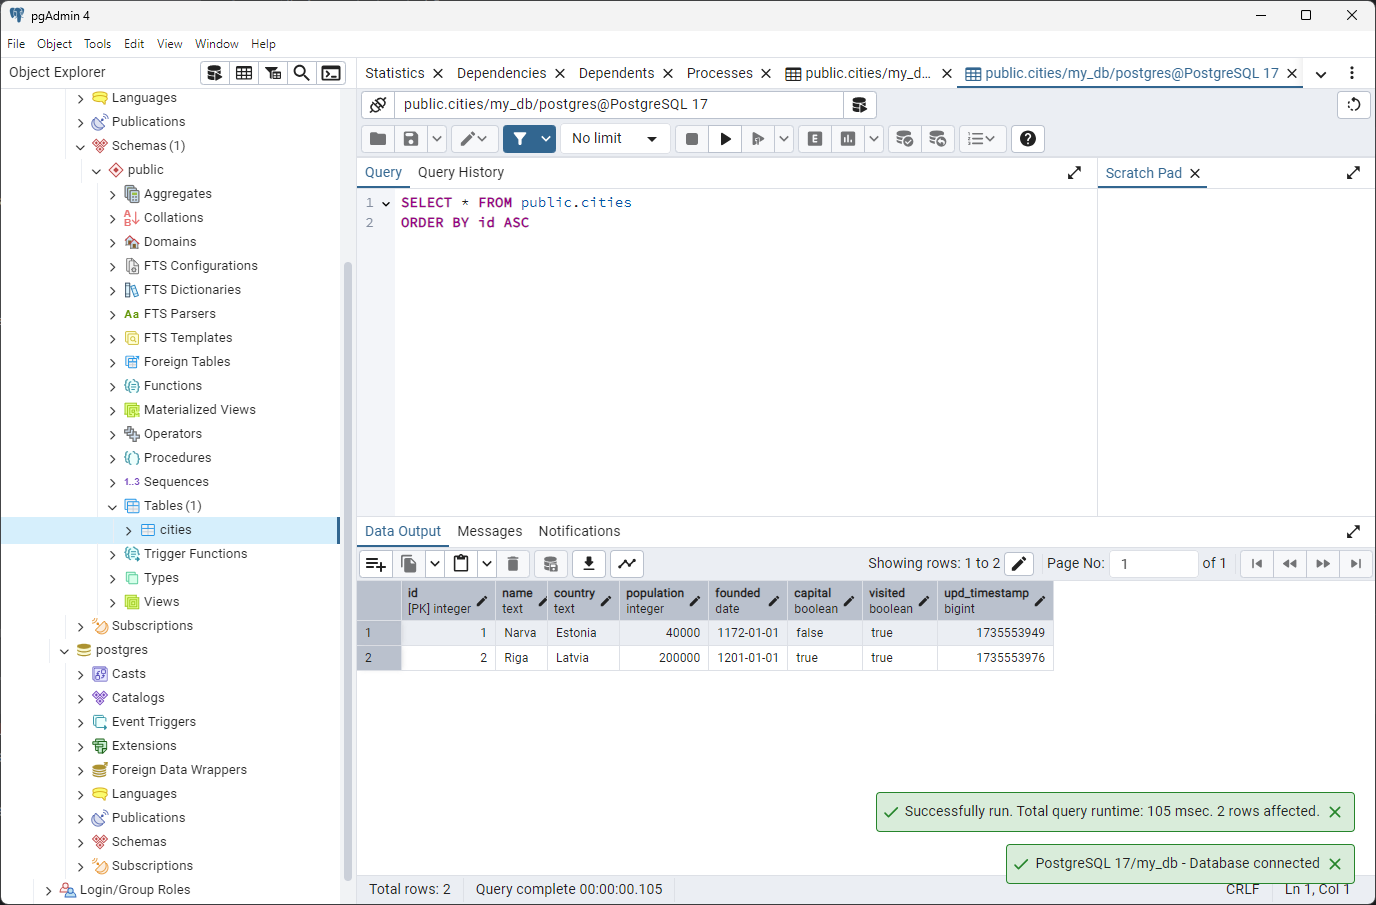
Task: Open the Tools menu
Action: [97, 44]
